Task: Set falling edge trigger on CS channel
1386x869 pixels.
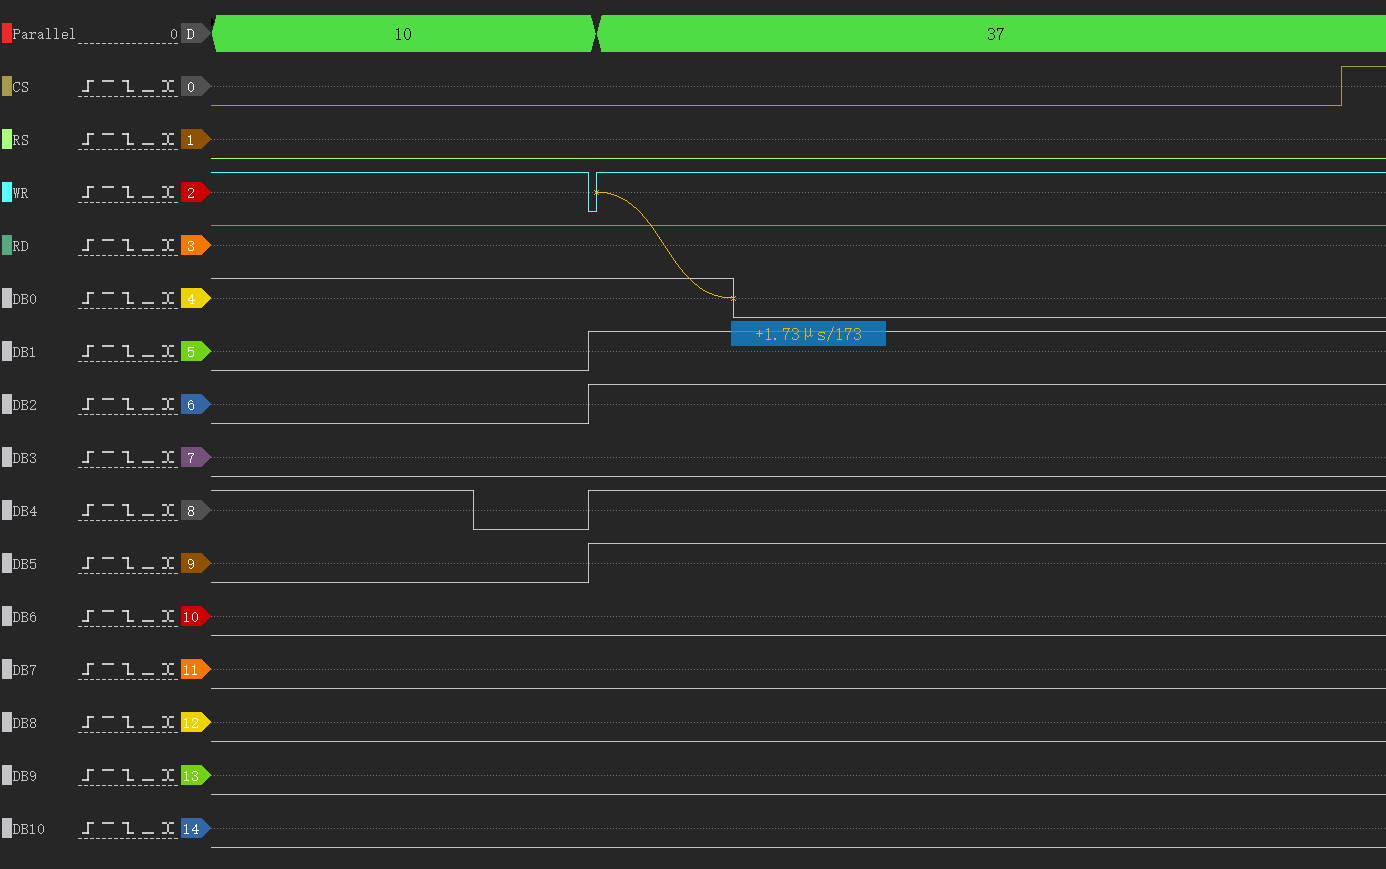Action: click(128, 86)
